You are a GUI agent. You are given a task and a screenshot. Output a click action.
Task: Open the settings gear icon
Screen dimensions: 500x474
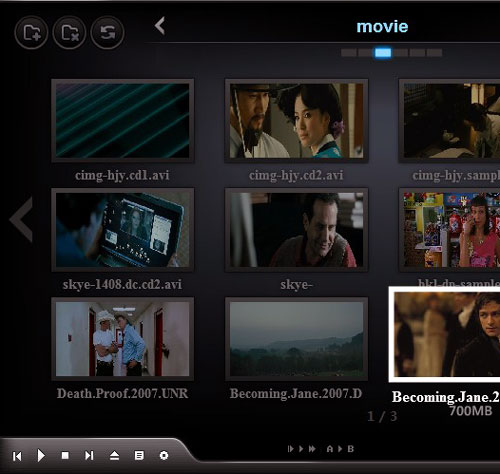[164, 455]
